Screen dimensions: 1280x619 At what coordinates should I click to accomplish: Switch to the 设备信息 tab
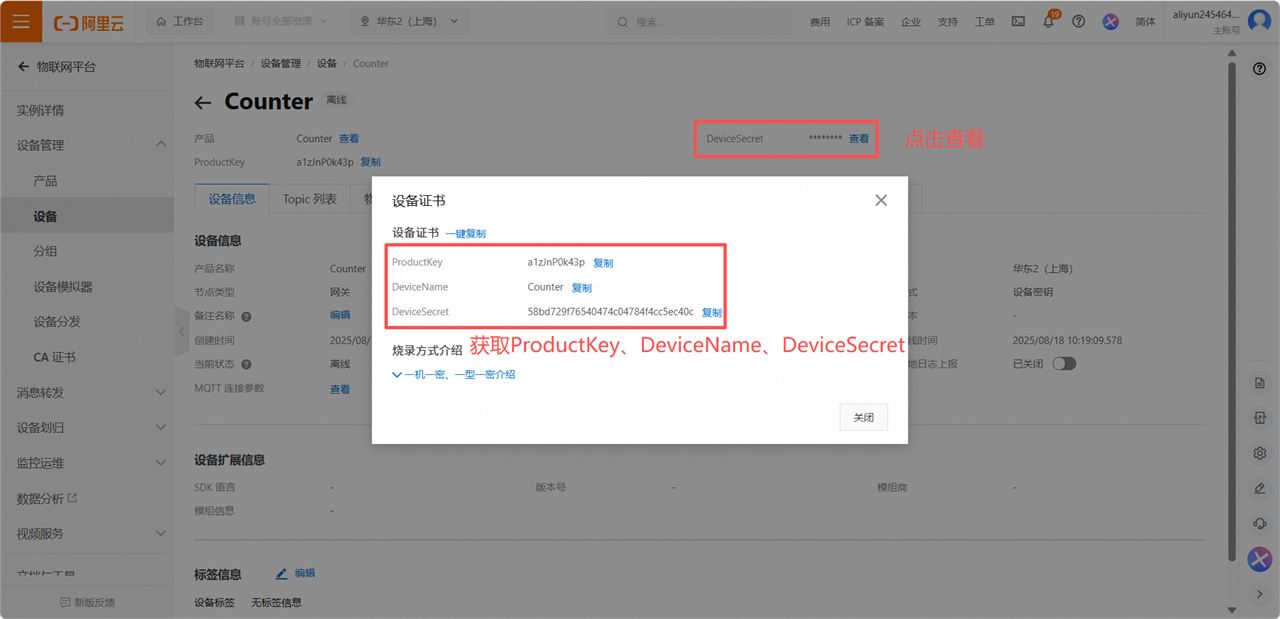(x=231, y=199)
